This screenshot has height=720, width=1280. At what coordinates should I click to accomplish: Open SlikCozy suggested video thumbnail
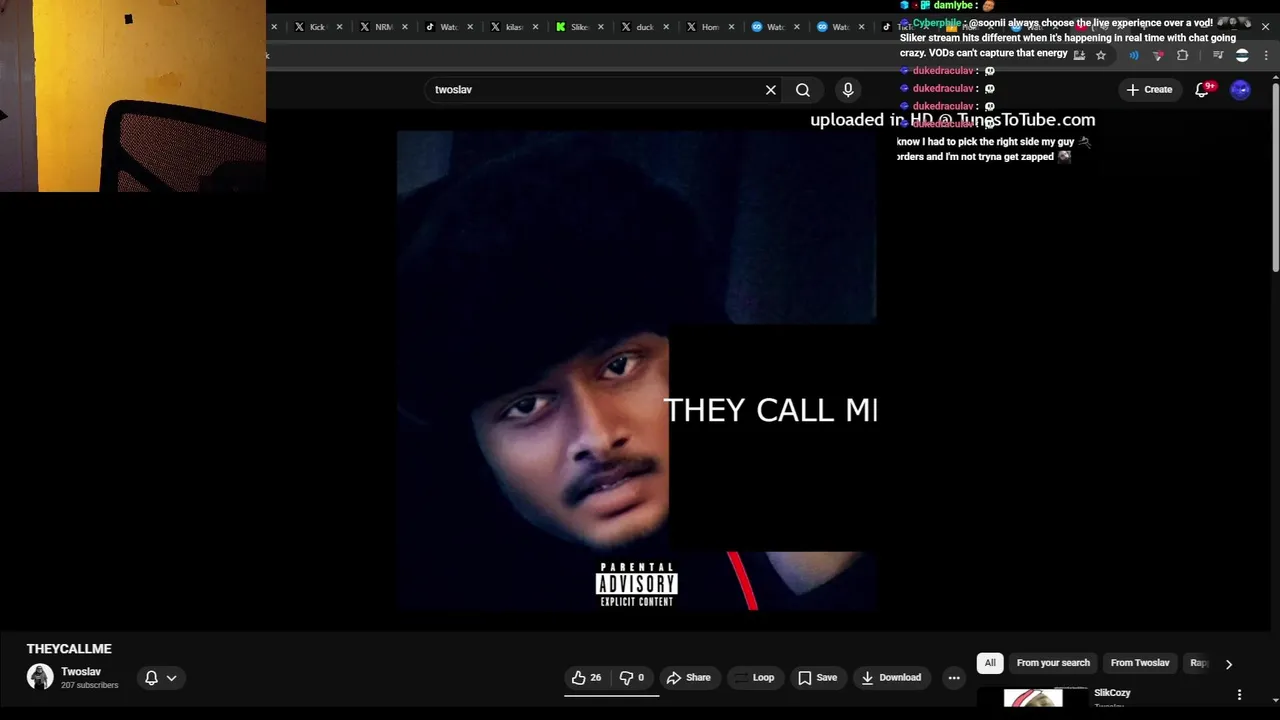click(x=1033, y=697)
